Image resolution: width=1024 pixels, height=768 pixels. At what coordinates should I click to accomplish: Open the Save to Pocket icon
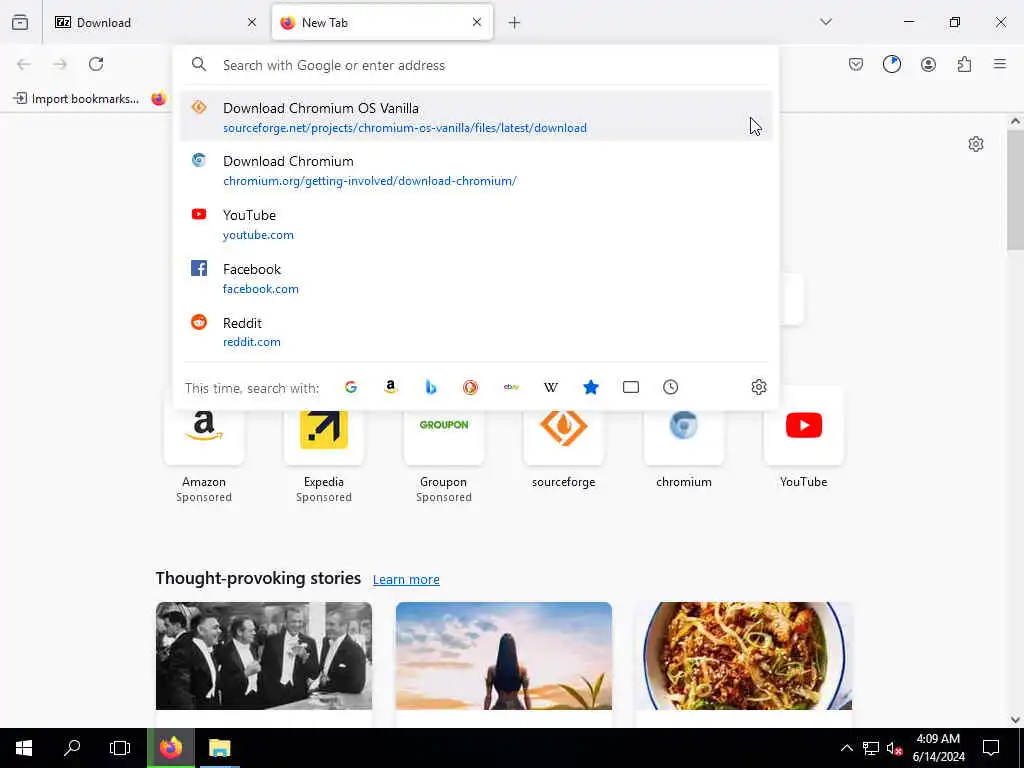click(856, 64)
